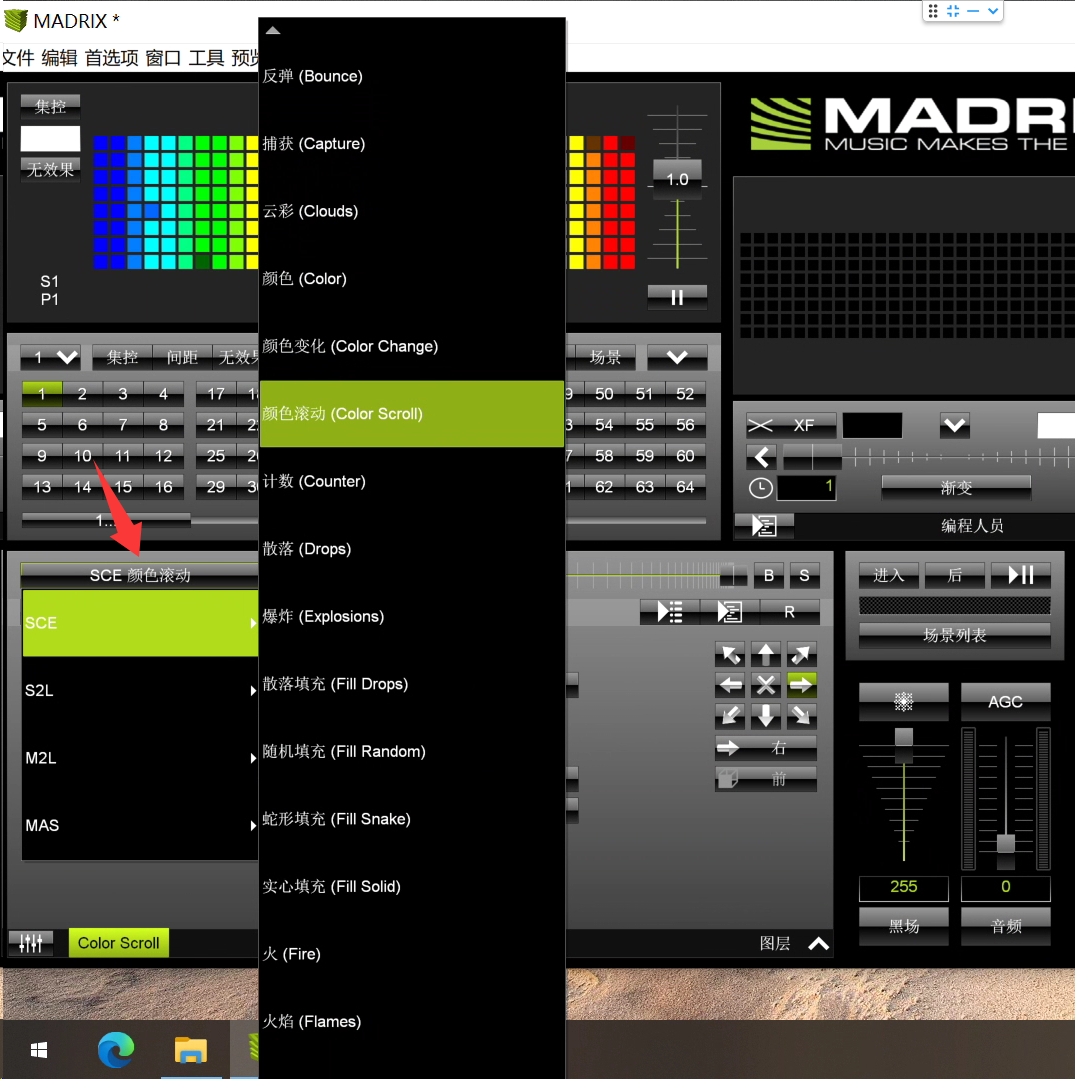Select the left direction arrow
Image resolution: width=1075 pixels, height=1079 pixels.
[730, 685]
